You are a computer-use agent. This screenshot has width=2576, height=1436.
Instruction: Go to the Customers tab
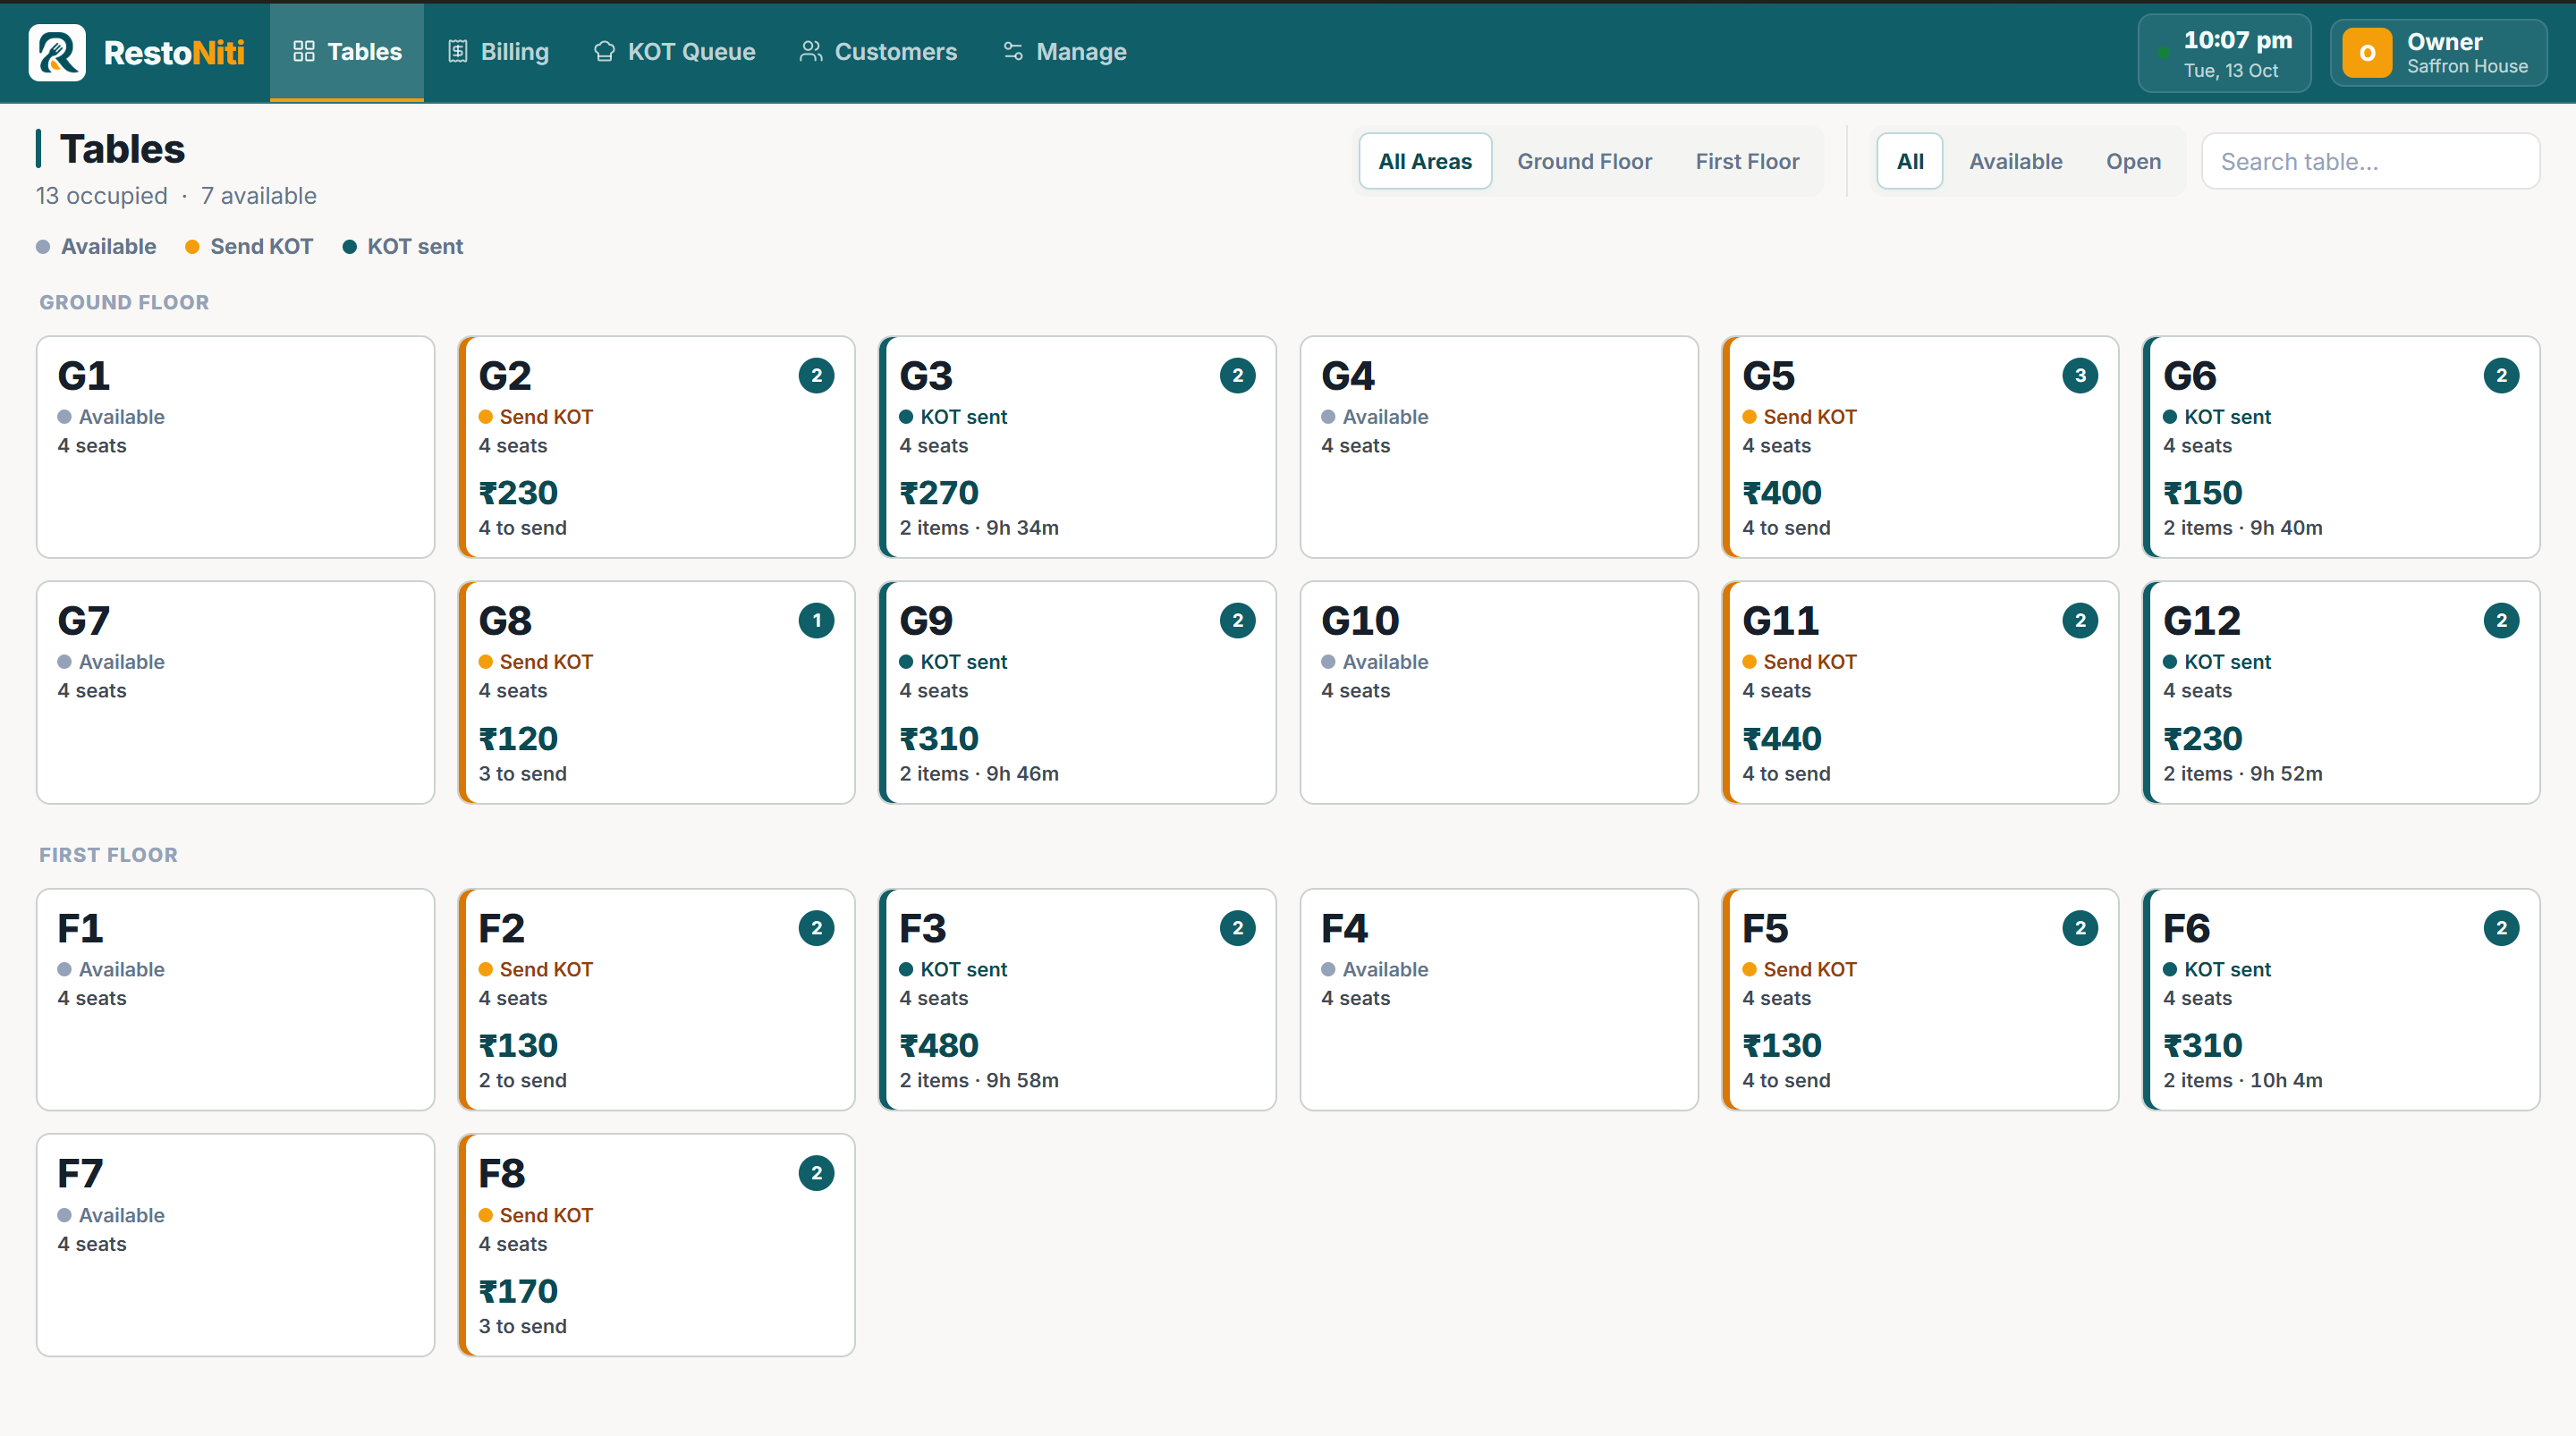(x=878, y=52)
